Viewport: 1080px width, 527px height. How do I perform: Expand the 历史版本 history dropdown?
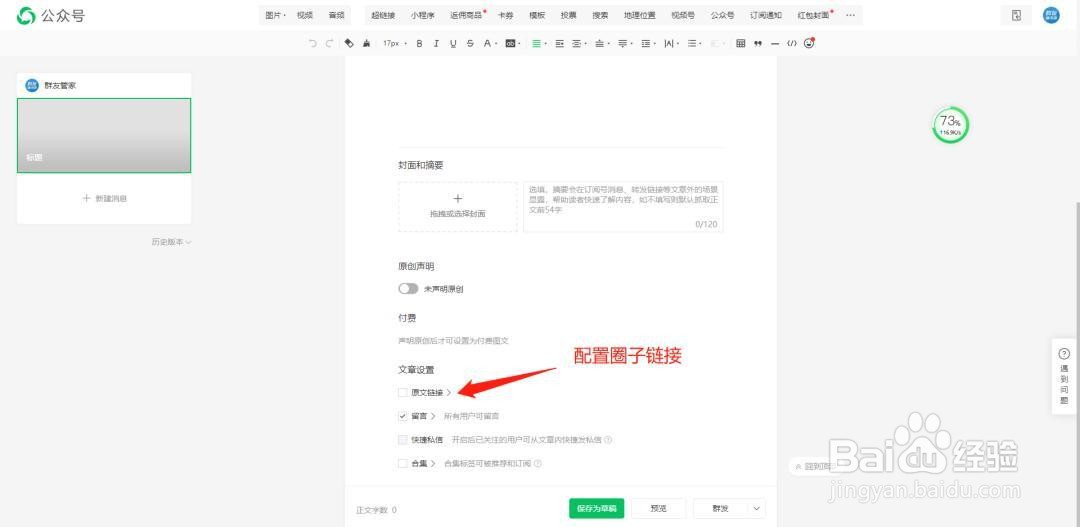pos(172,242)
